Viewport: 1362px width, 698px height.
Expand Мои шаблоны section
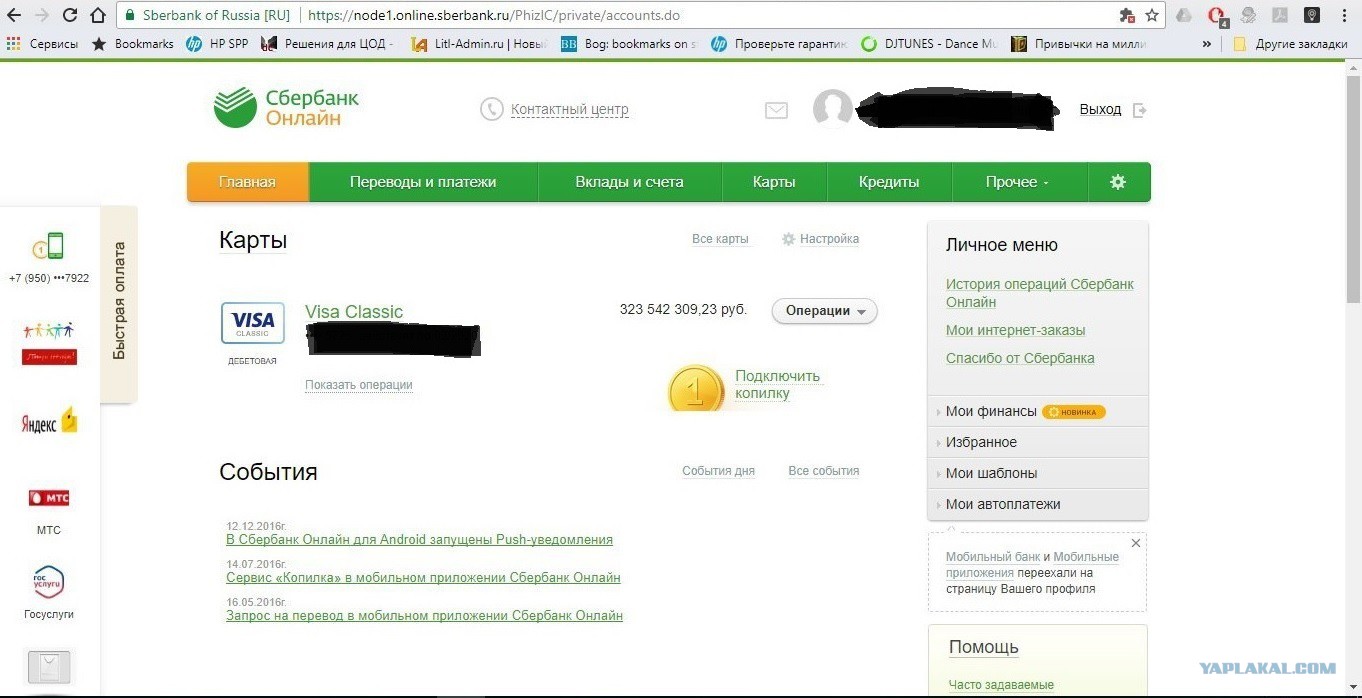point(1037,473)
